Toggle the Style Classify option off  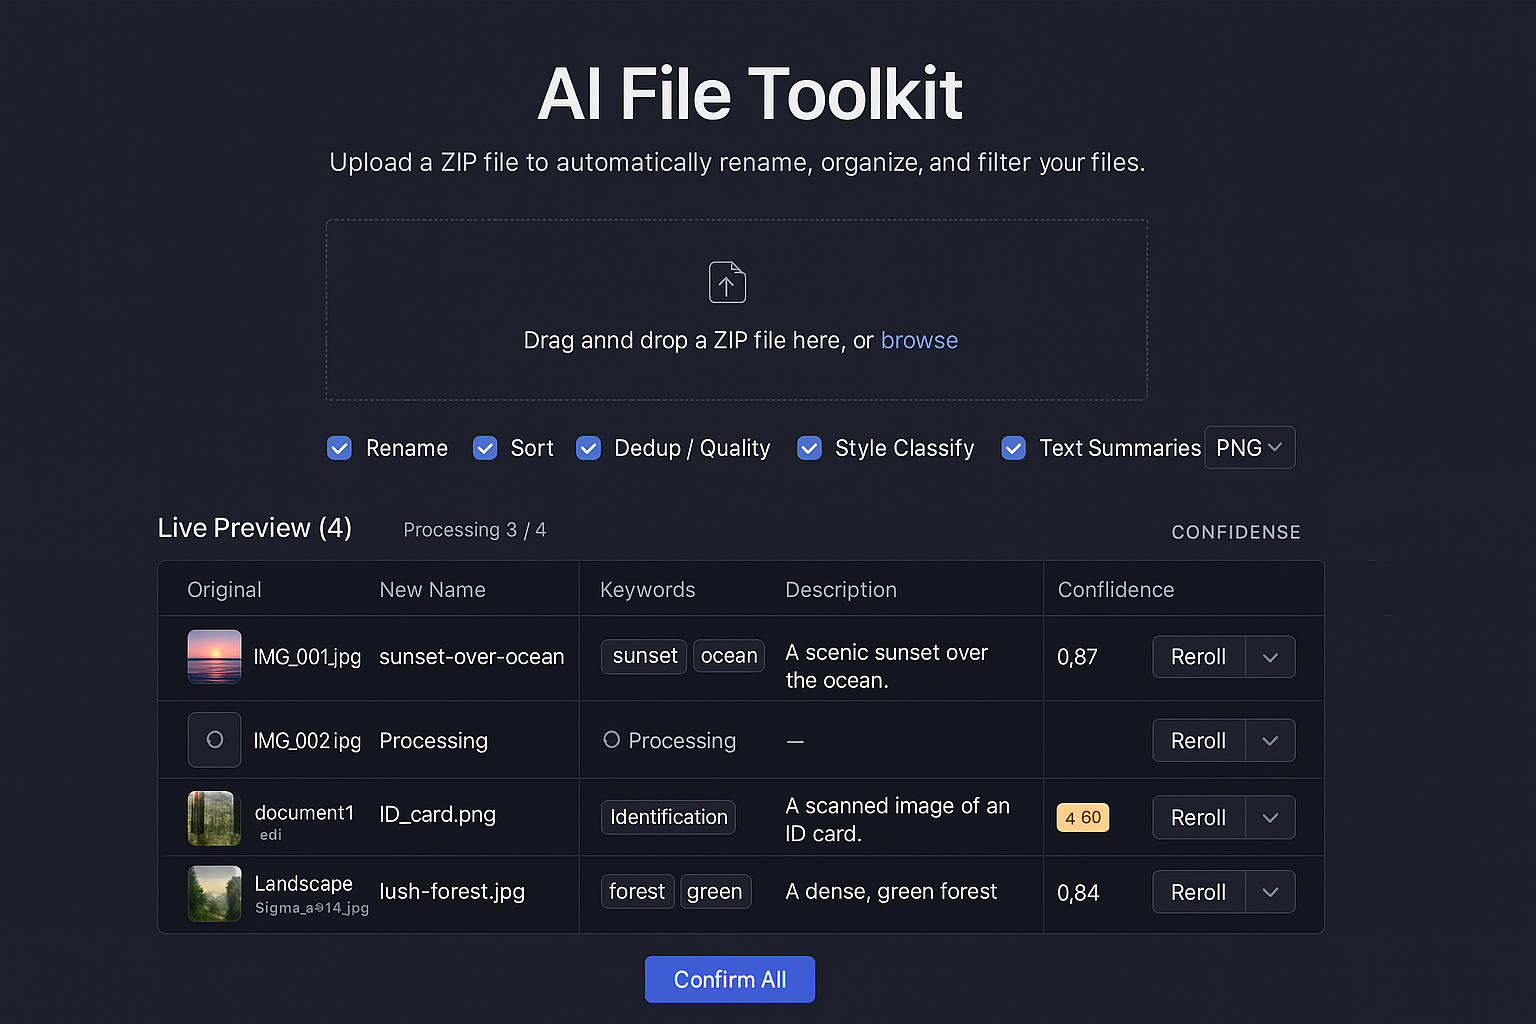click(809, 448)
